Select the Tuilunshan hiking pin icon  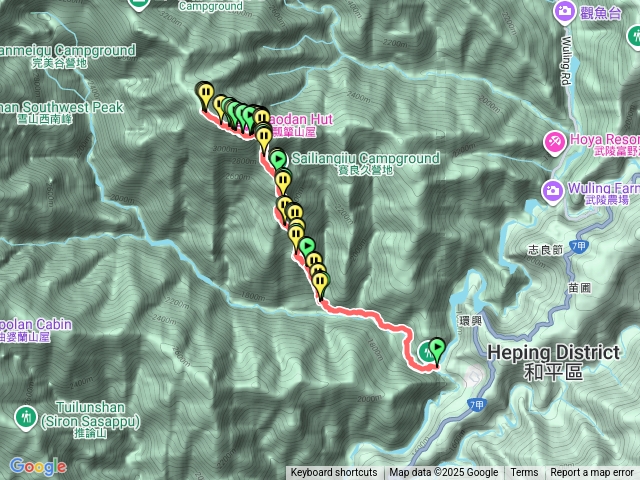(x=25, y=417)
